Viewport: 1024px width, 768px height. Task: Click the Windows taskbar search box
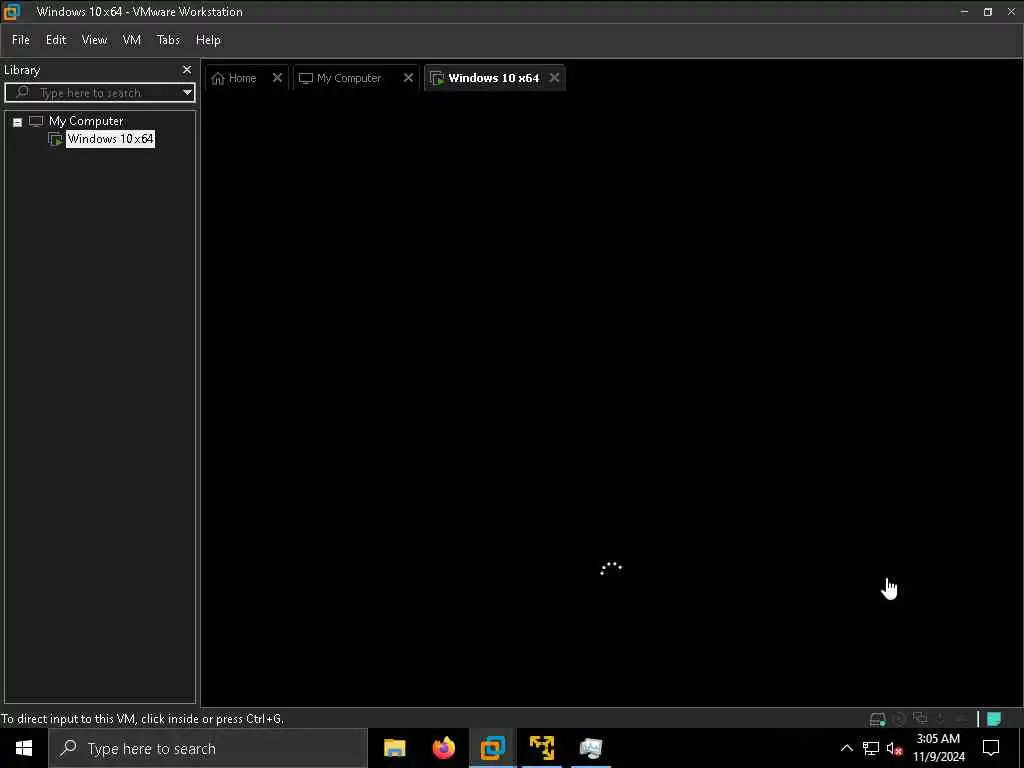coord(208,748)
